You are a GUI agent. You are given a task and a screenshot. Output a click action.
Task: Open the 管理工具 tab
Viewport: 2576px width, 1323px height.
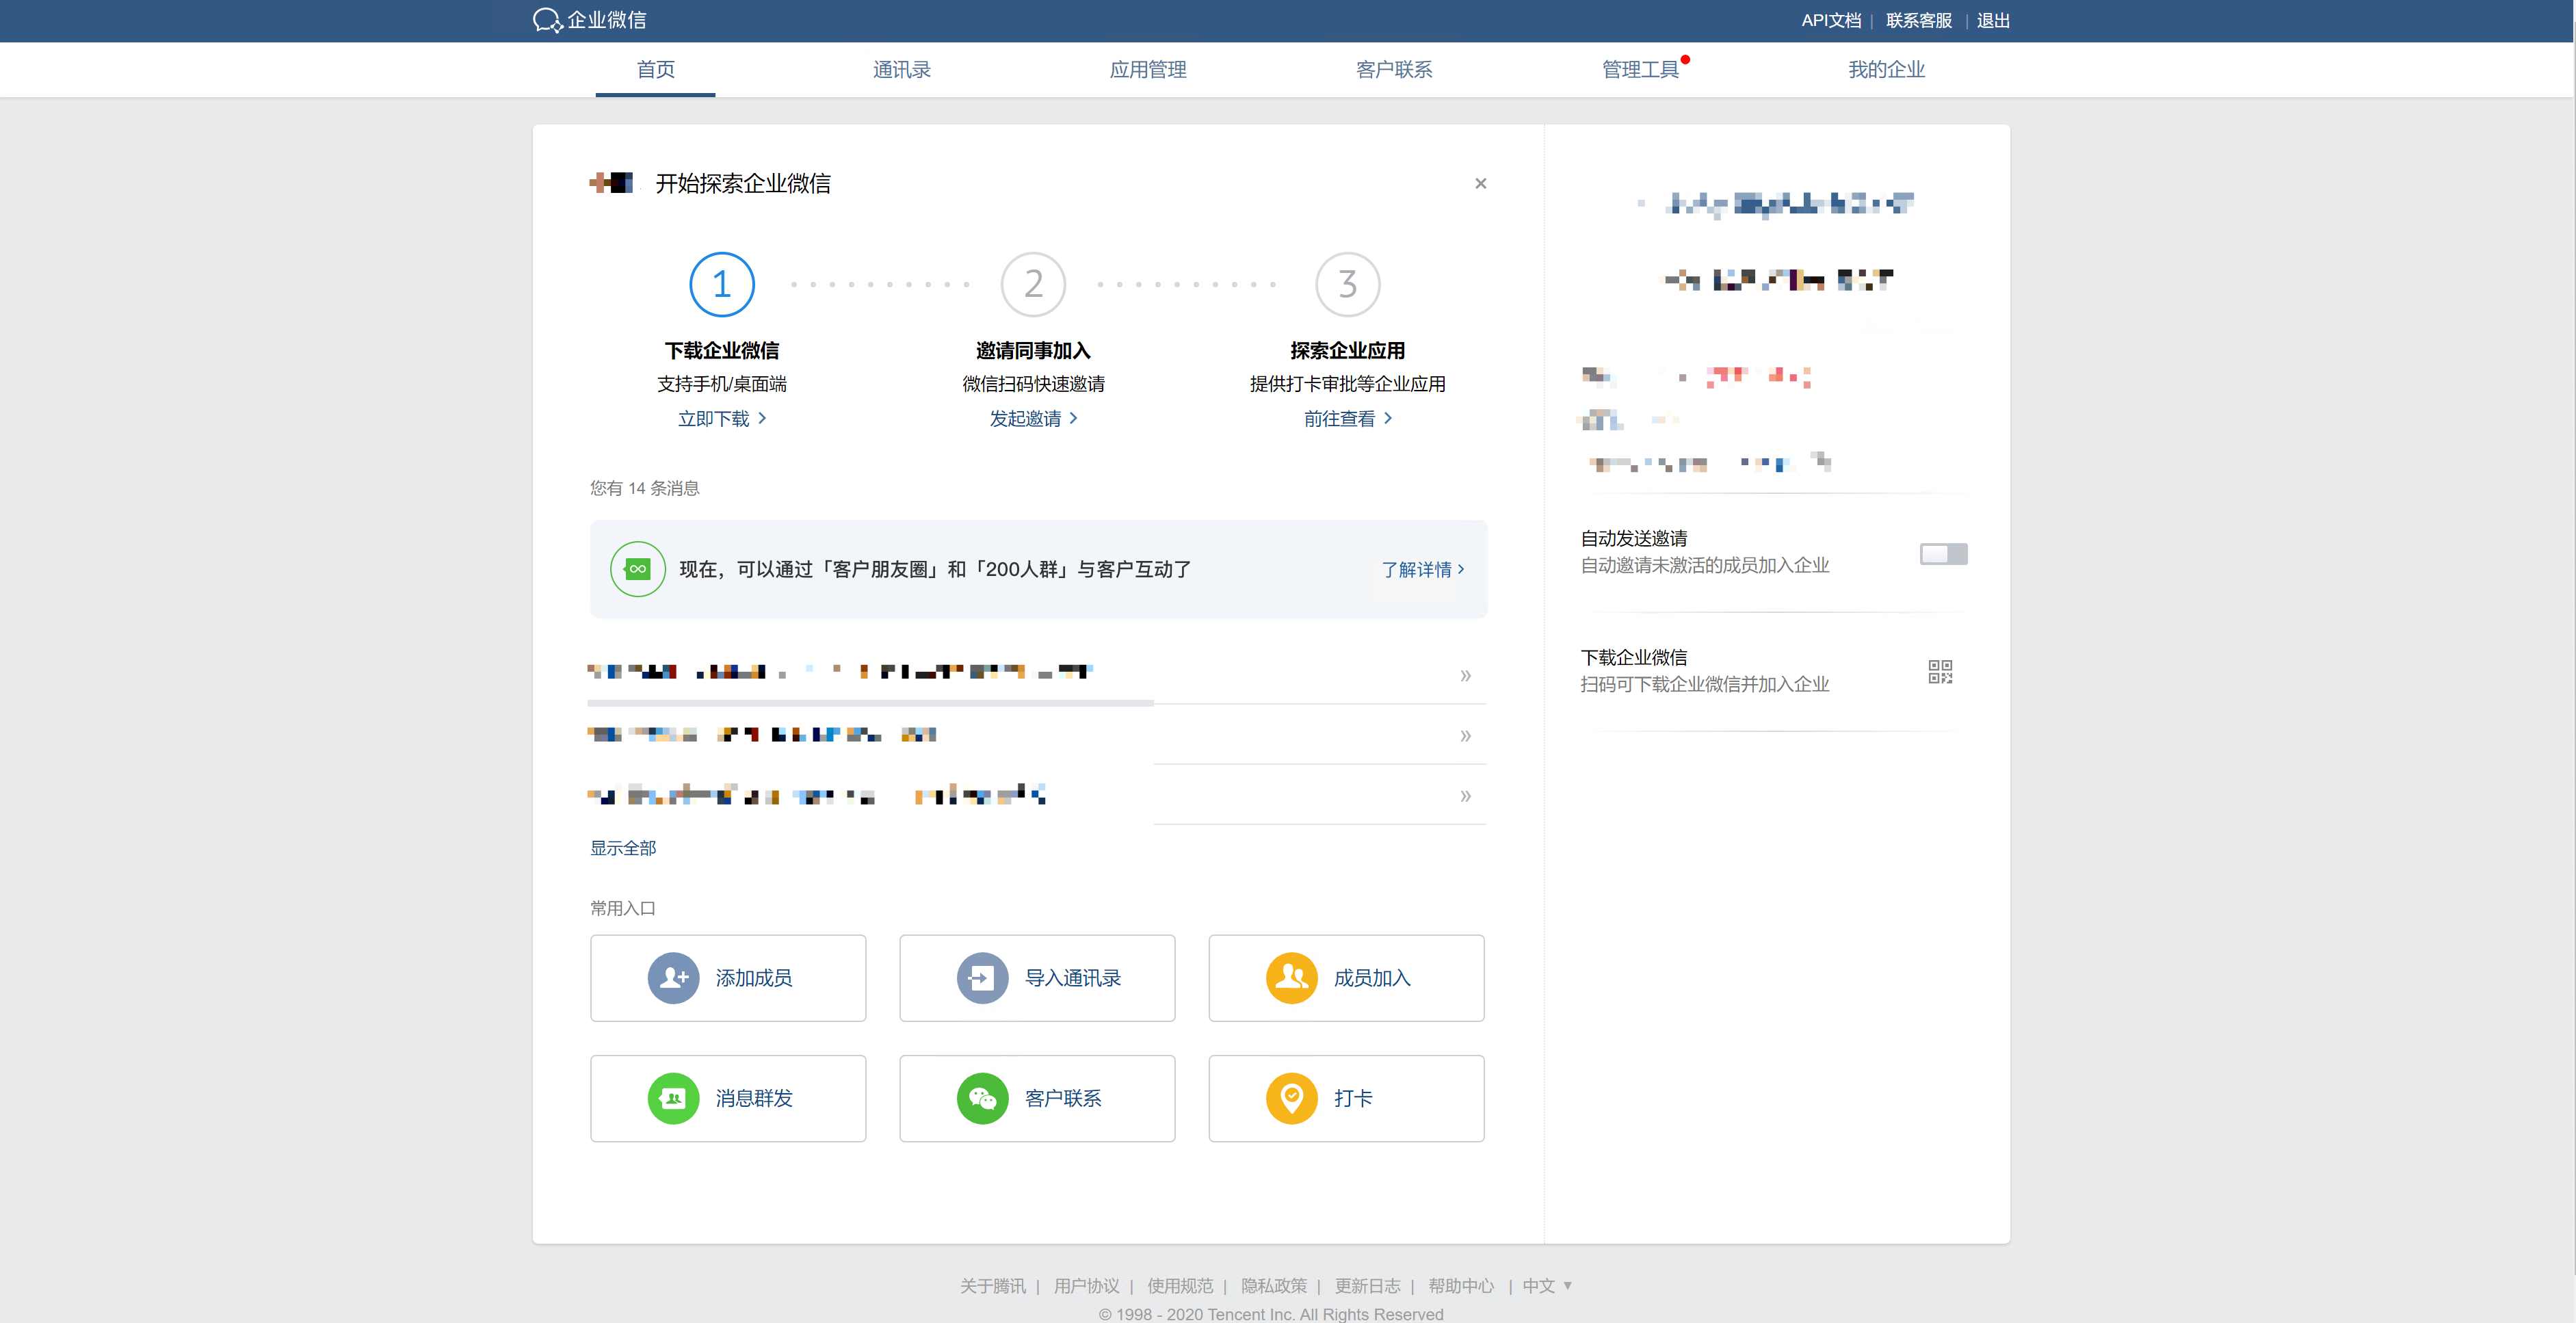tap(1640, 69)
